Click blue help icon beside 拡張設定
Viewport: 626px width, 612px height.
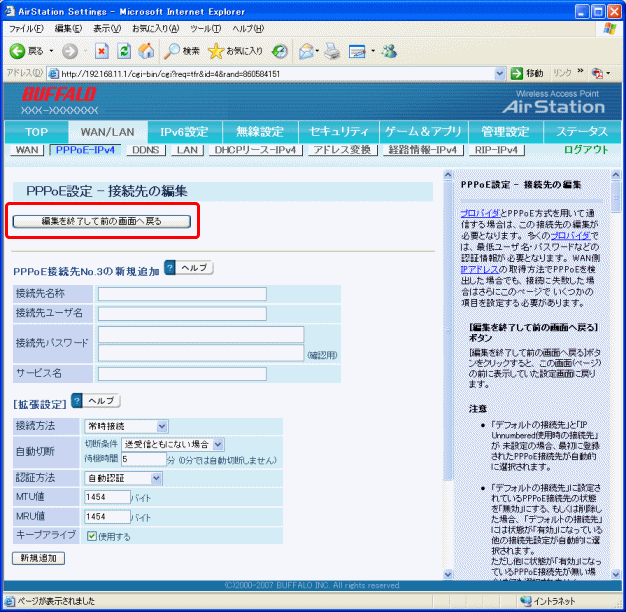point(77,400)
